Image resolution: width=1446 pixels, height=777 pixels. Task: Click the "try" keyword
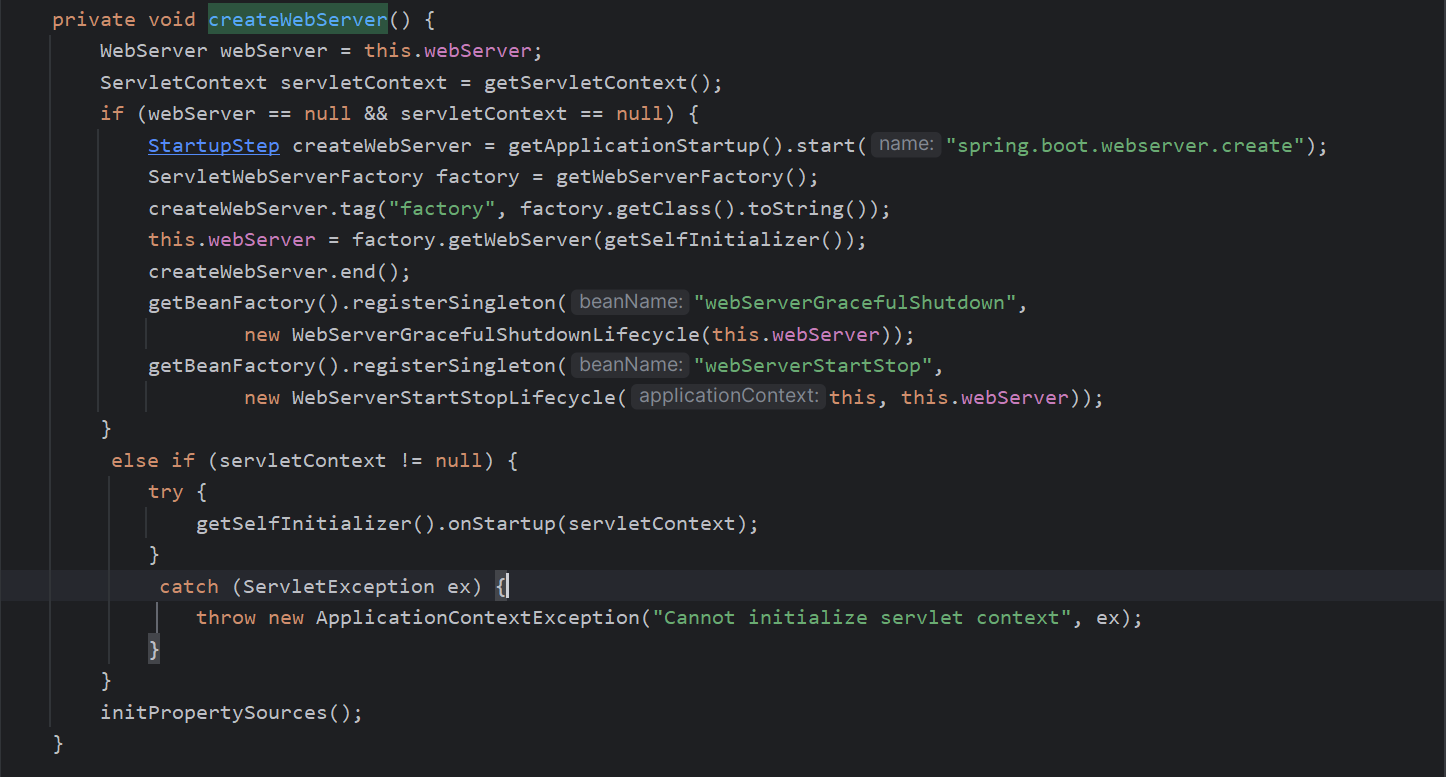[166, 491]
